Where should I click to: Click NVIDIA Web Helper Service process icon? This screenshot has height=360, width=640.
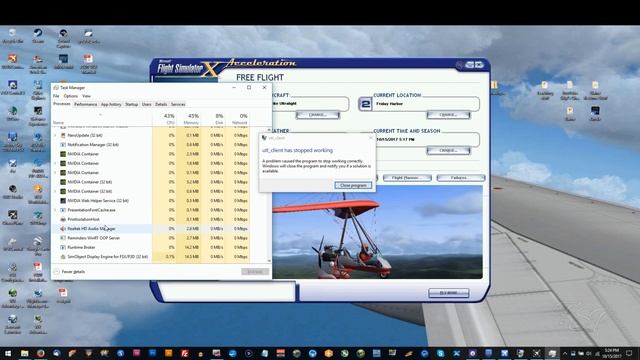click(x=63, y=200)
